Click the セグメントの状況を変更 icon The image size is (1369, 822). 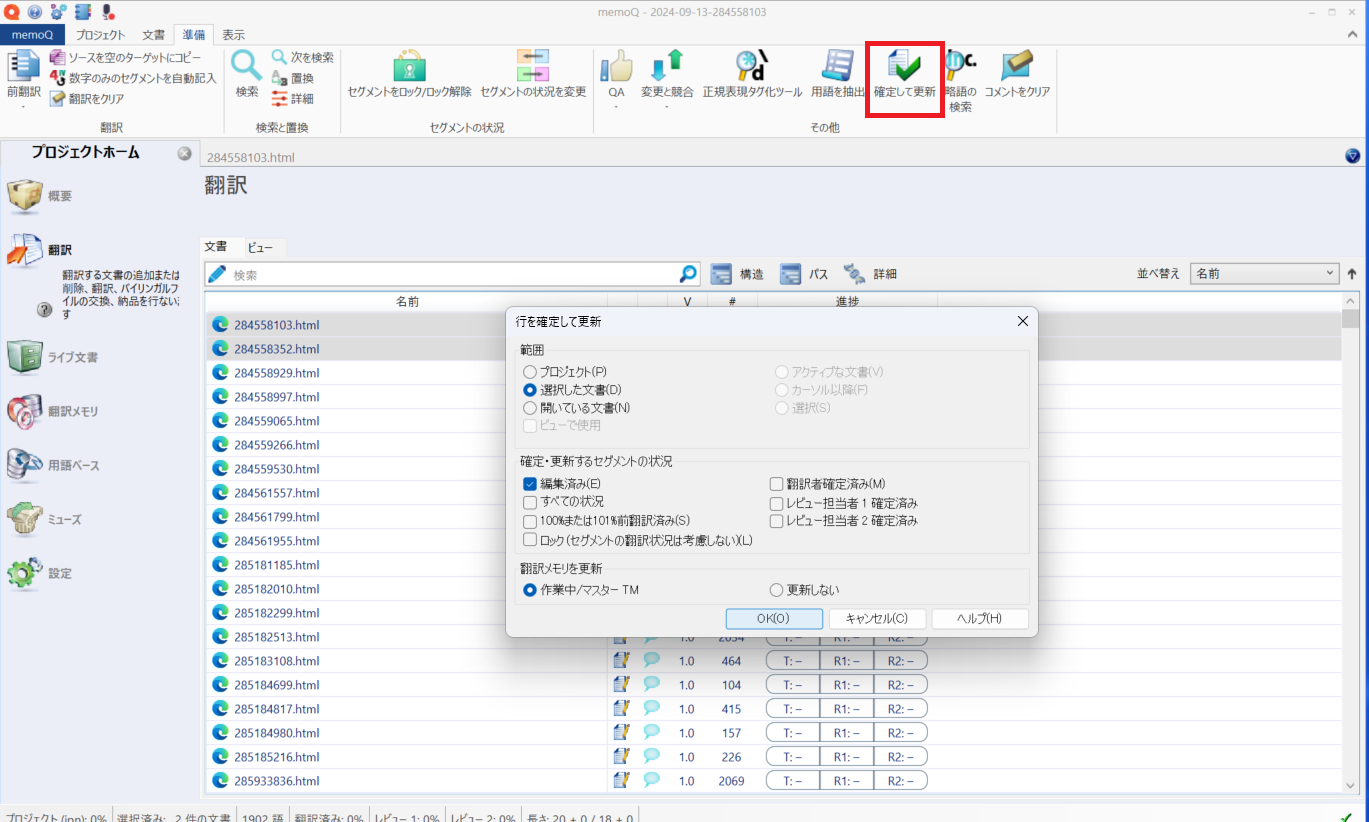[533, 66]
